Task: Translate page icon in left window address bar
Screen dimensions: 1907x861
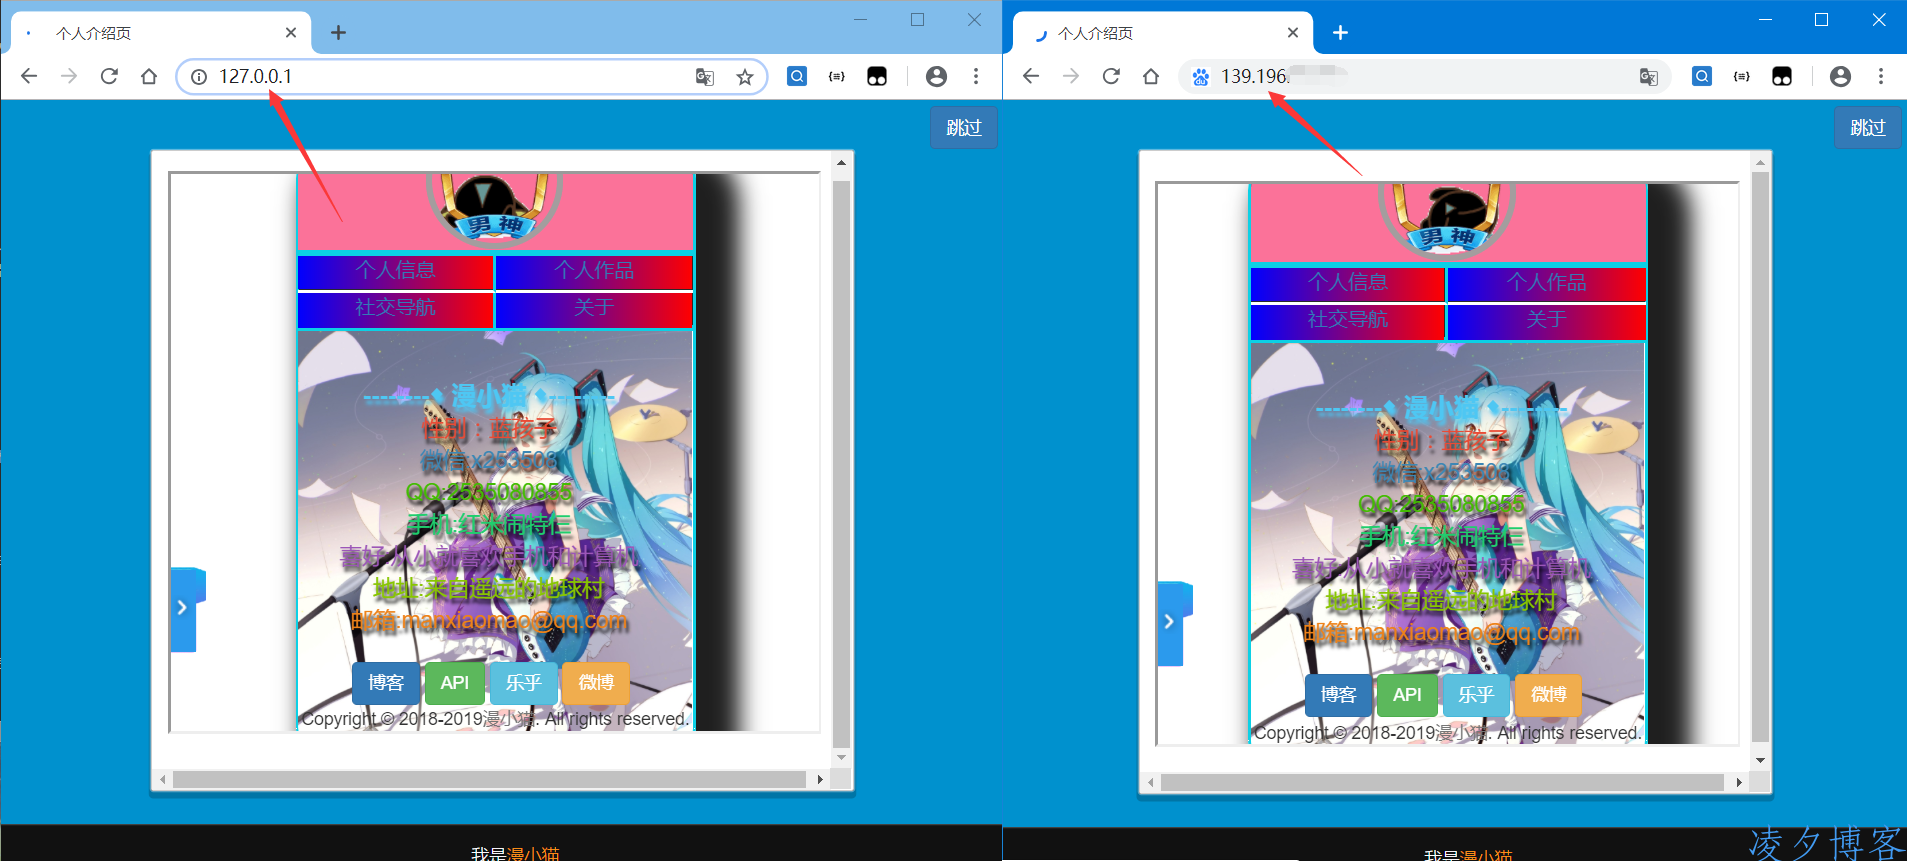Action: [705, 77]
